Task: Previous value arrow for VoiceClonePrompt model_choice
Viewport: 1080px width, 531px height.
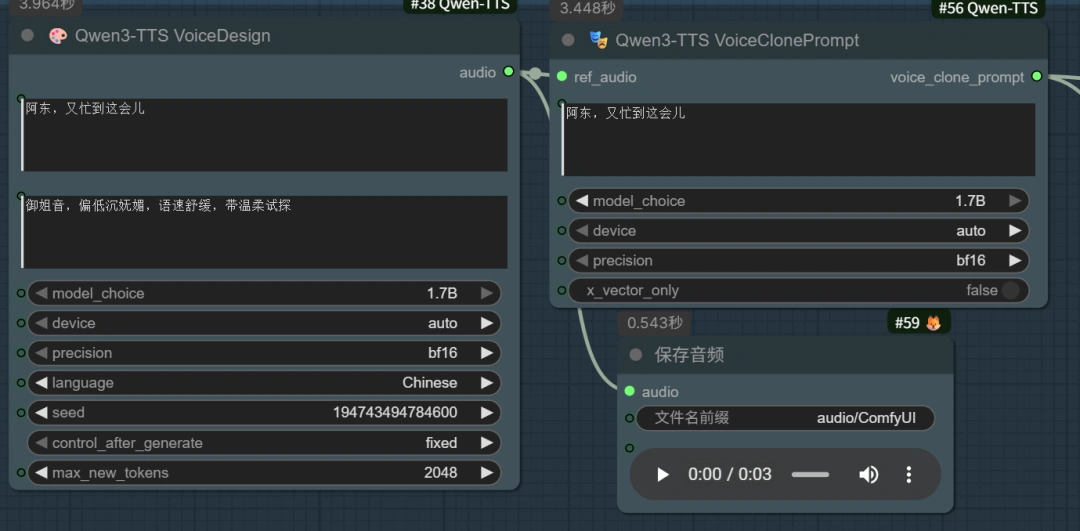Action: [x=582, y=201]
